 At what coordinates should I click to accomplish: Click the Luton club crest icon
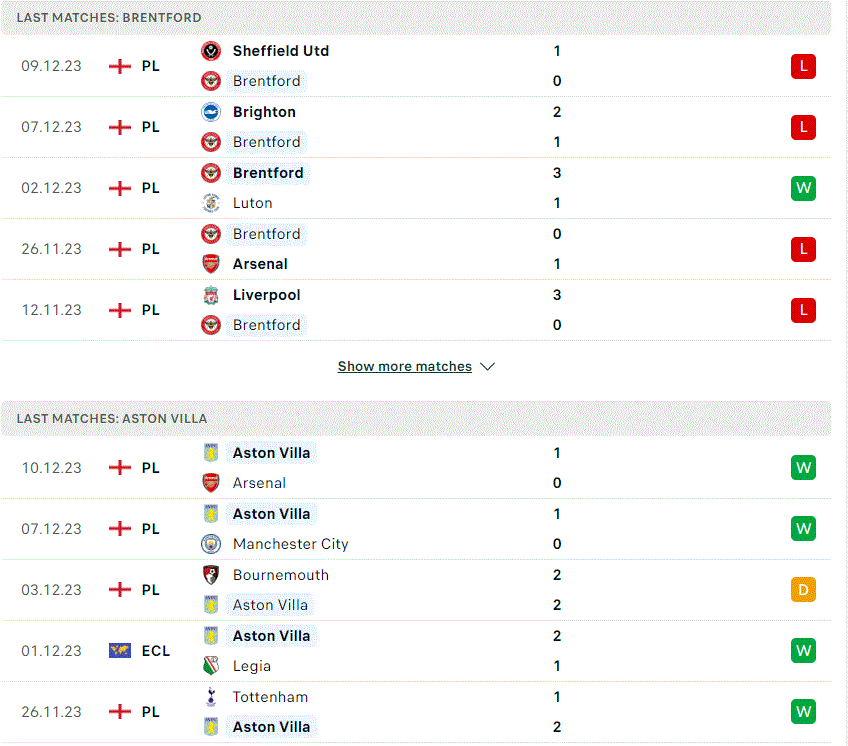click(x=211, y=203)
